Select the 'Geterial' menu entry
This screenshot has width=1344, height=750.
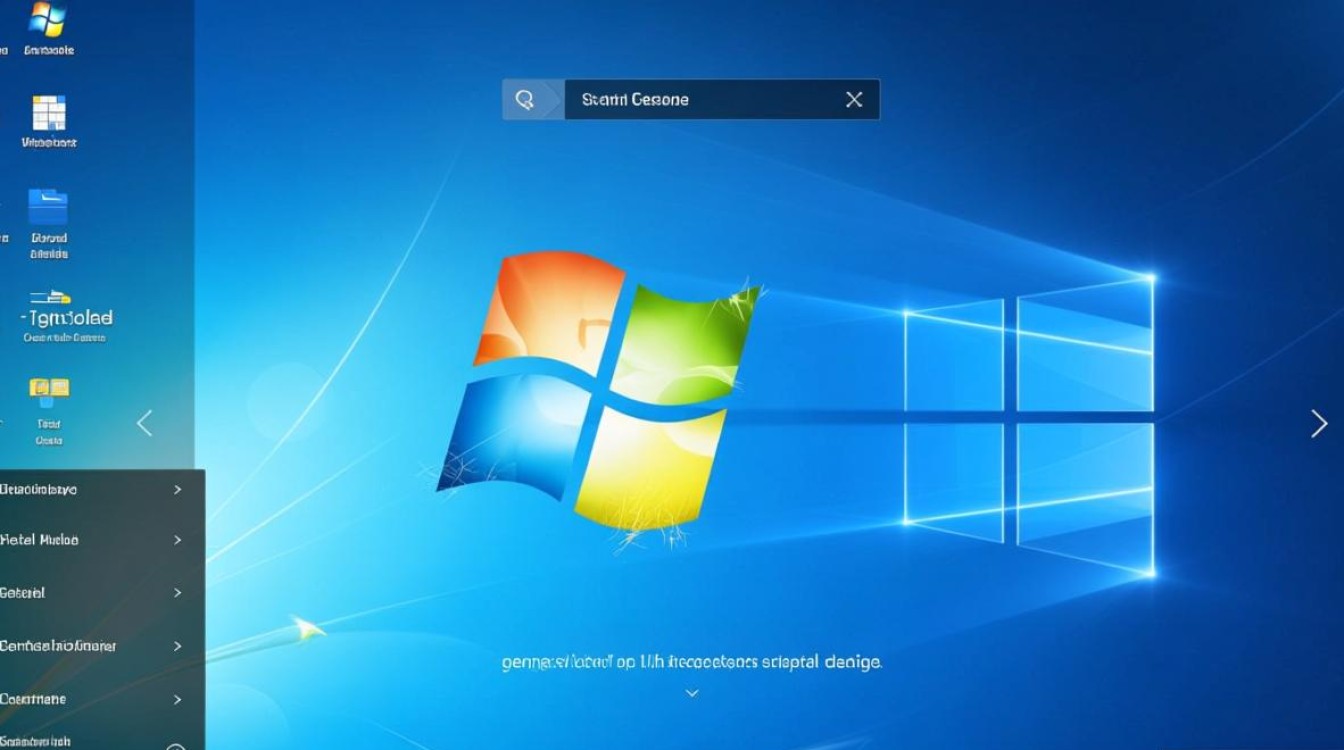(24, 593)
